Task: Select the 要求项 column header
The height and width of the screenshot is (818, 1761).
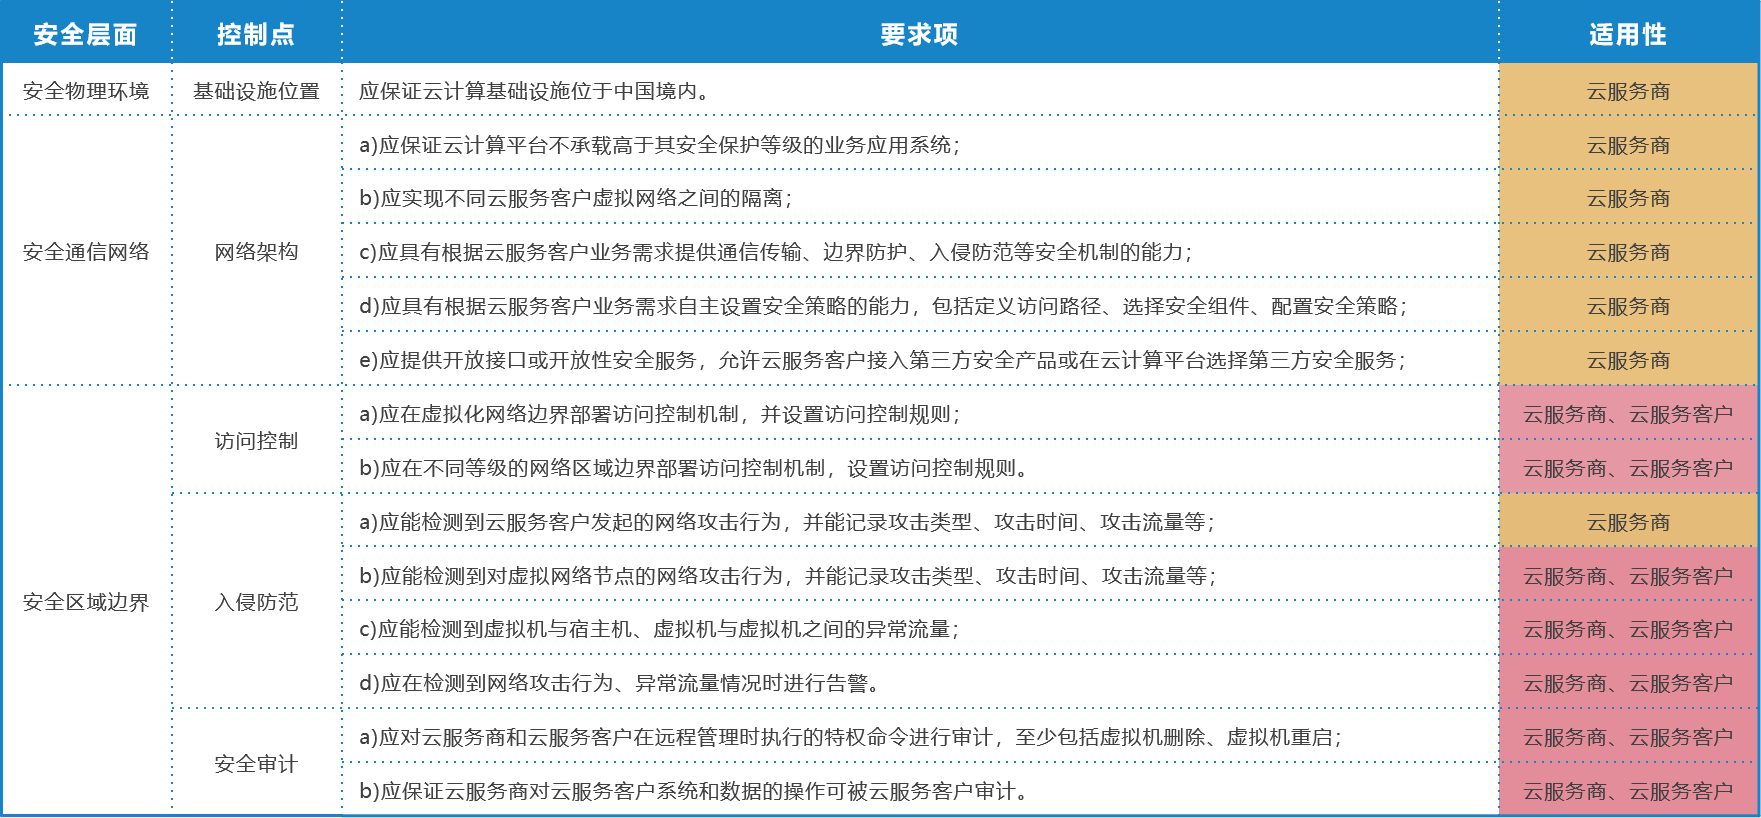Action: [x=919, y=34]
